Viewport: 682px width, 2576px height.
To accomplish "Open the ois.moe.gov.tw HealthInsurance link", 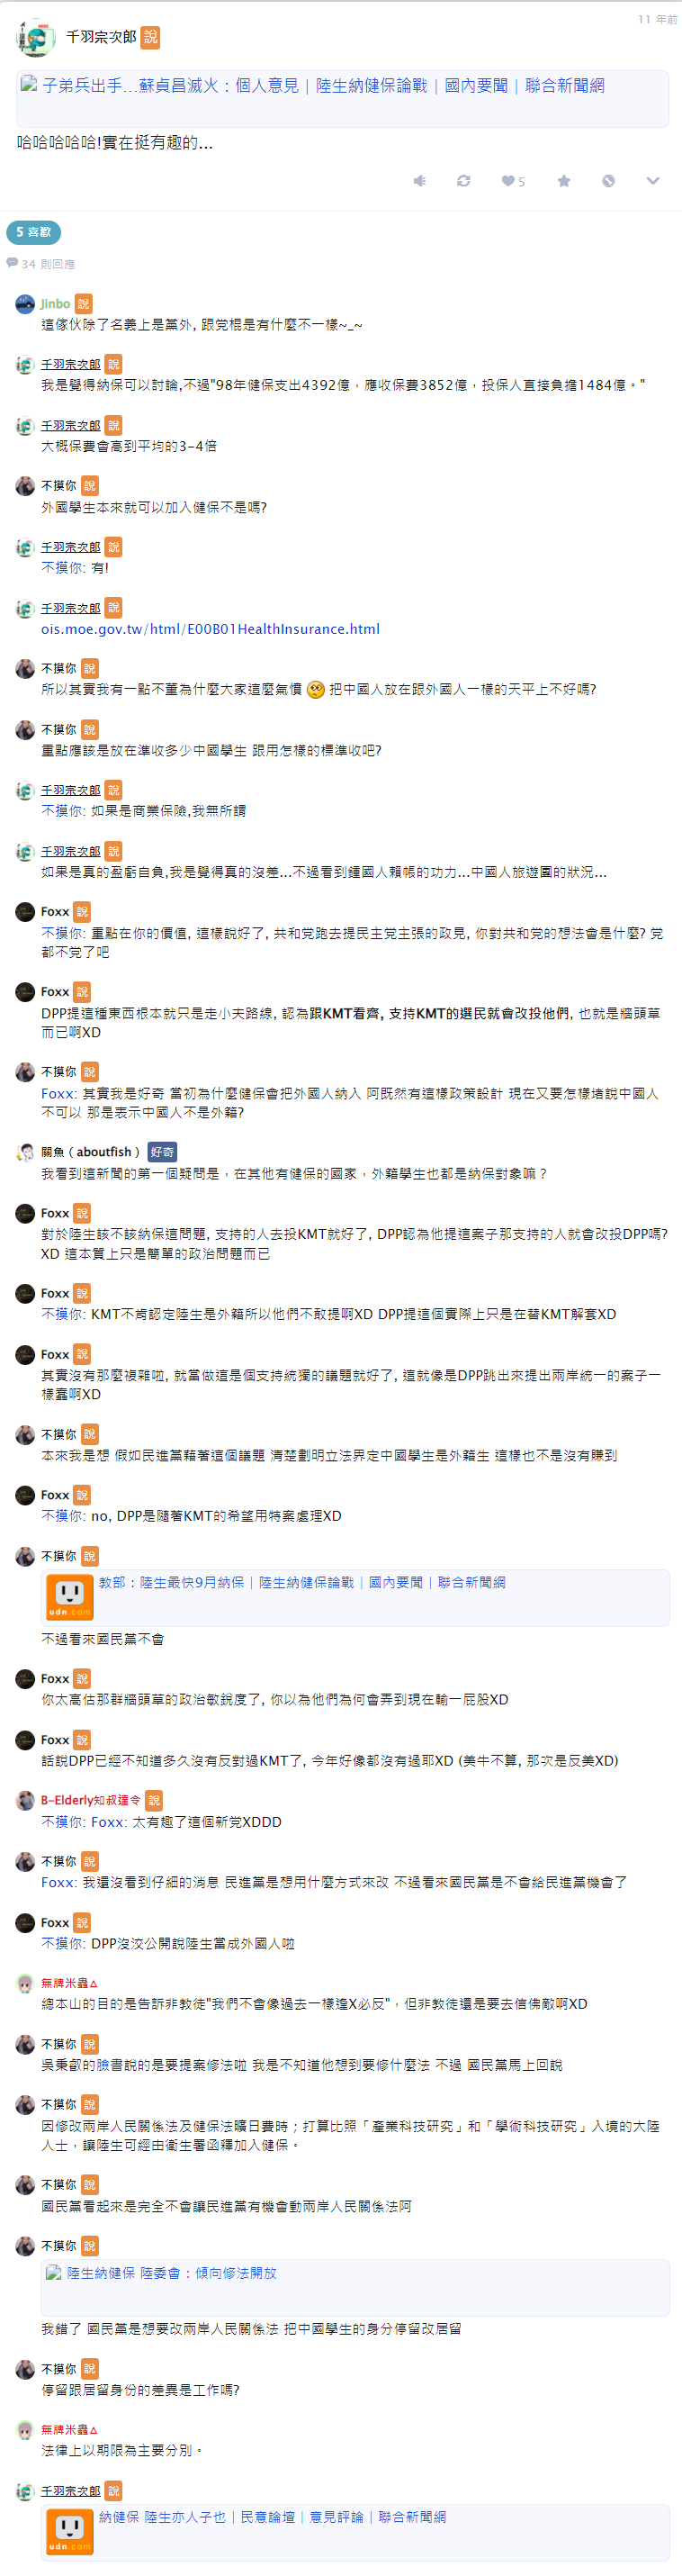I will (210, 629).
